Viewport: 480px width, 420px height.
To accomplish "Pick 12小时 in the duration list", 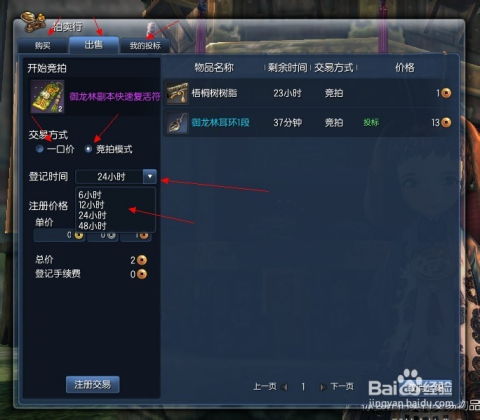I will click(91, 205).
